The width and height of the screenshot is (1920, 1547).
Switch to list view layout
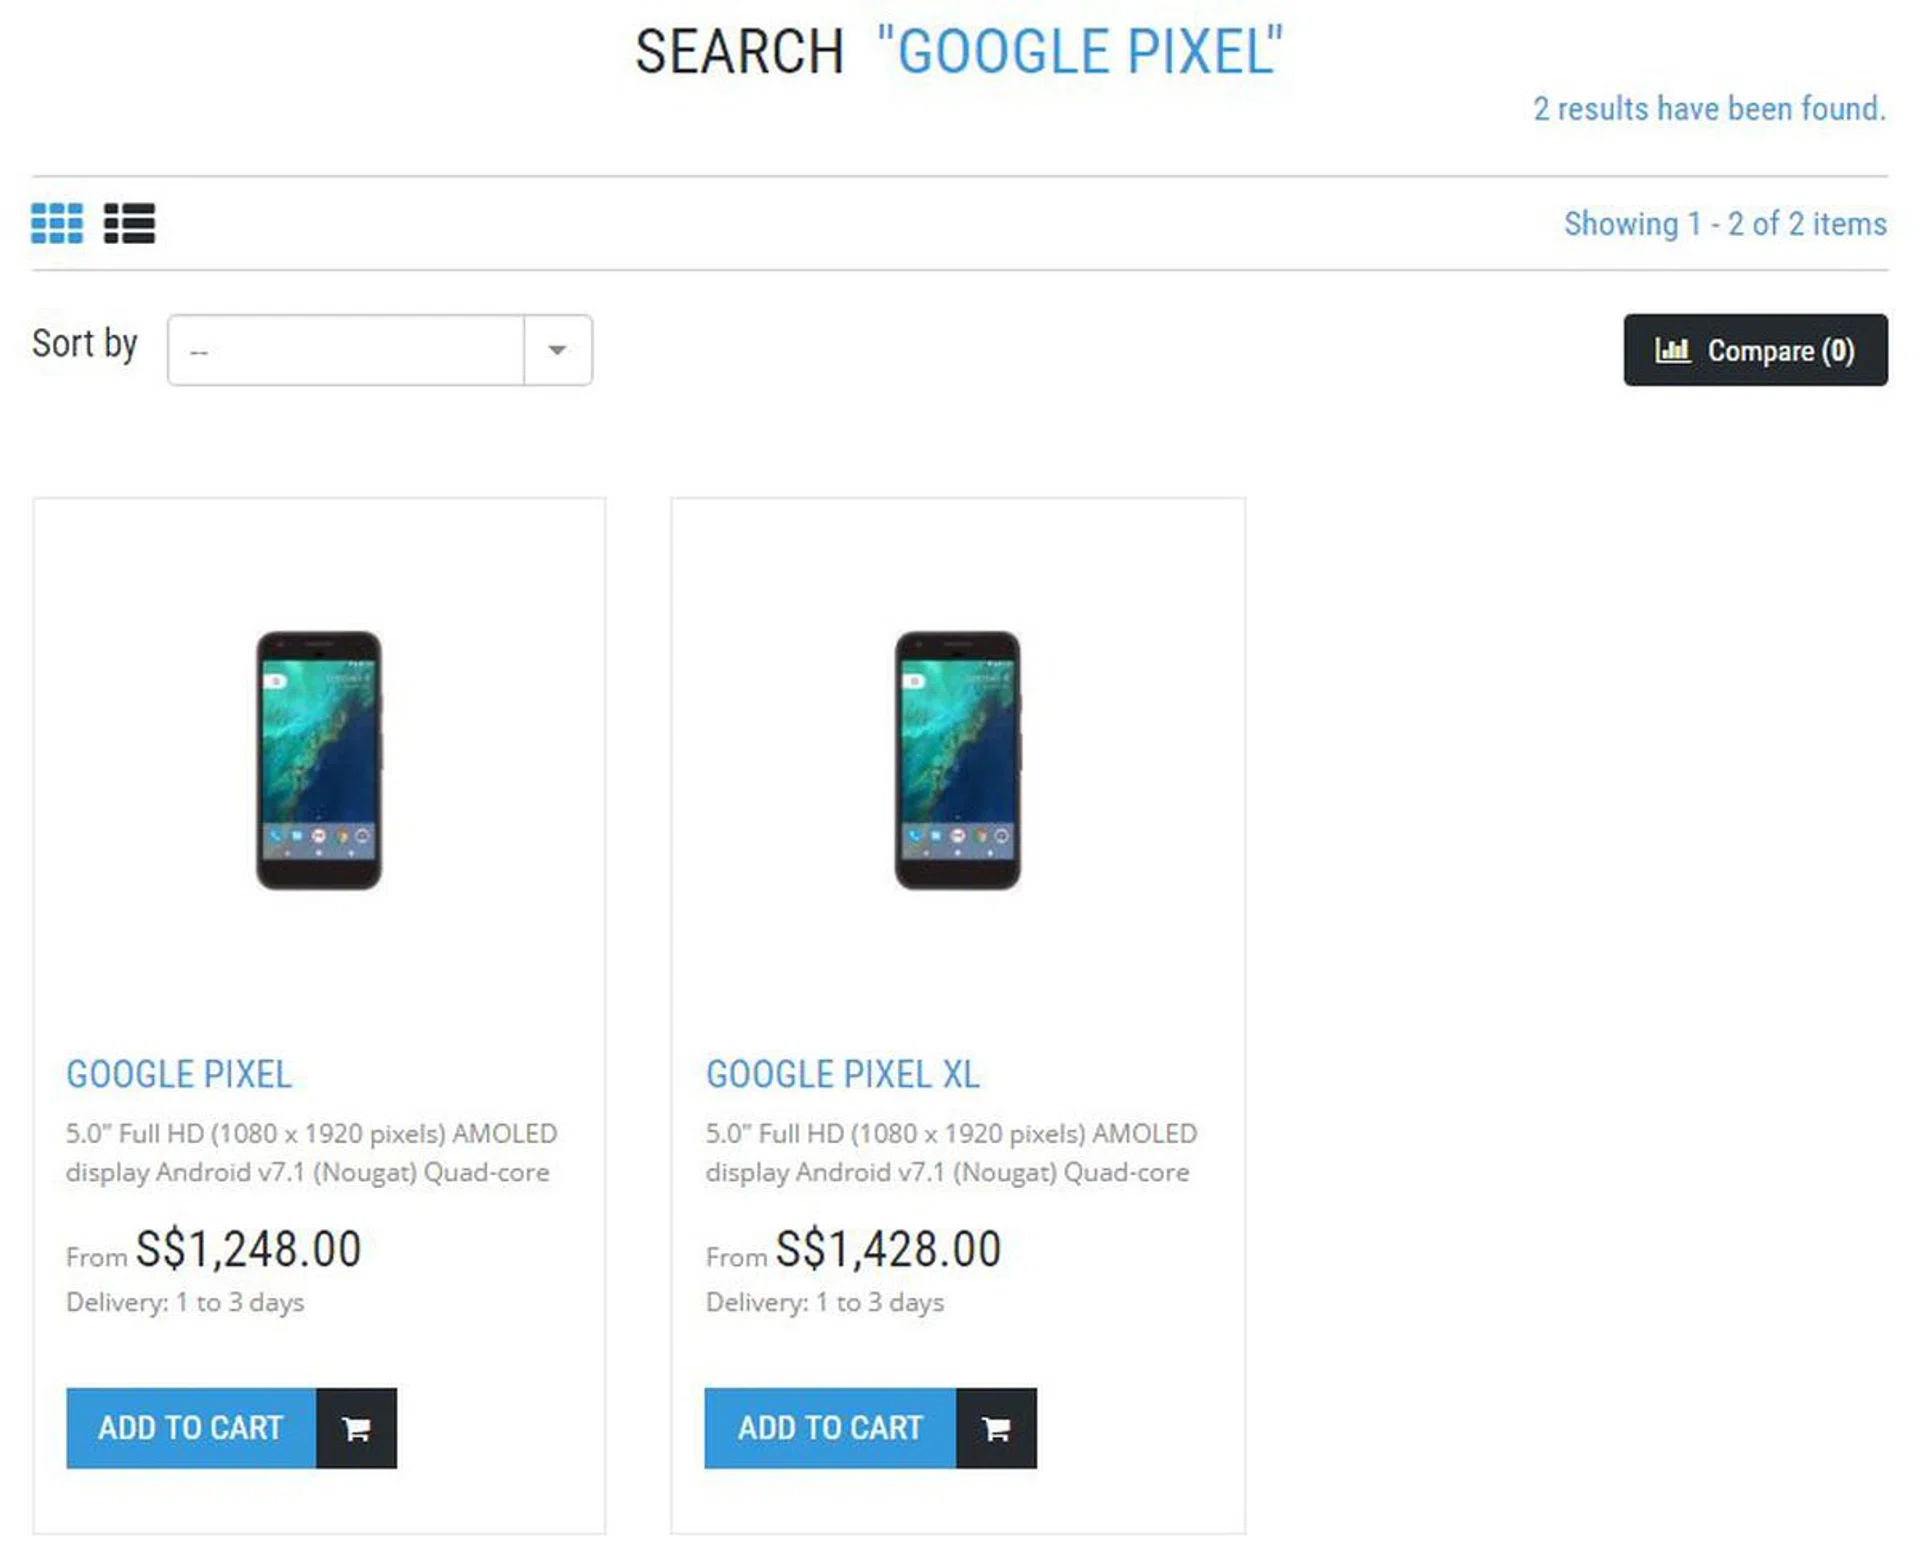click(x=129, y=223)
